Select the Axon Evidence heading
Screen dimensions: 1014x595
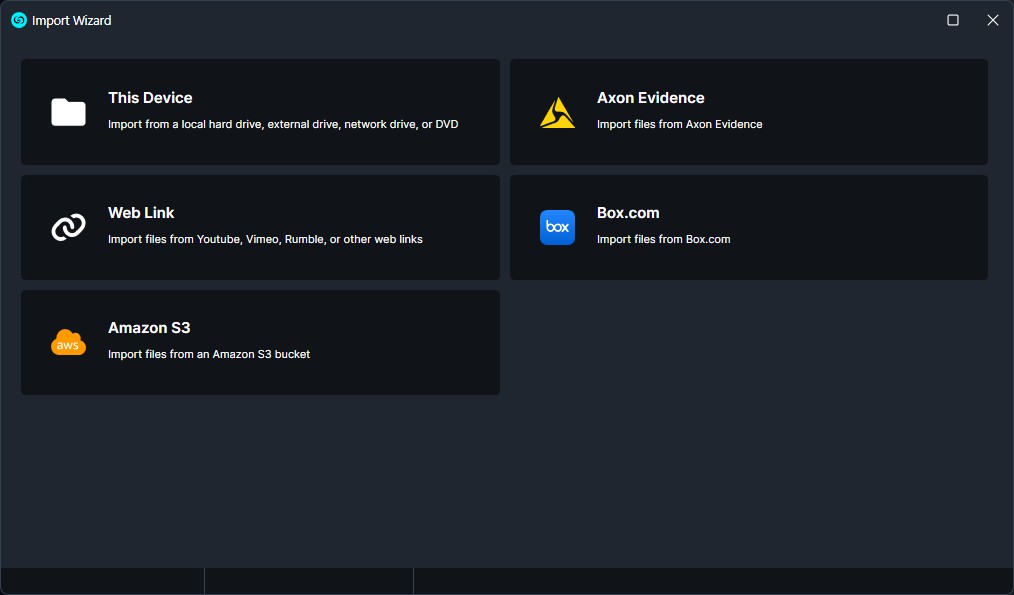(x=651, y=98)
